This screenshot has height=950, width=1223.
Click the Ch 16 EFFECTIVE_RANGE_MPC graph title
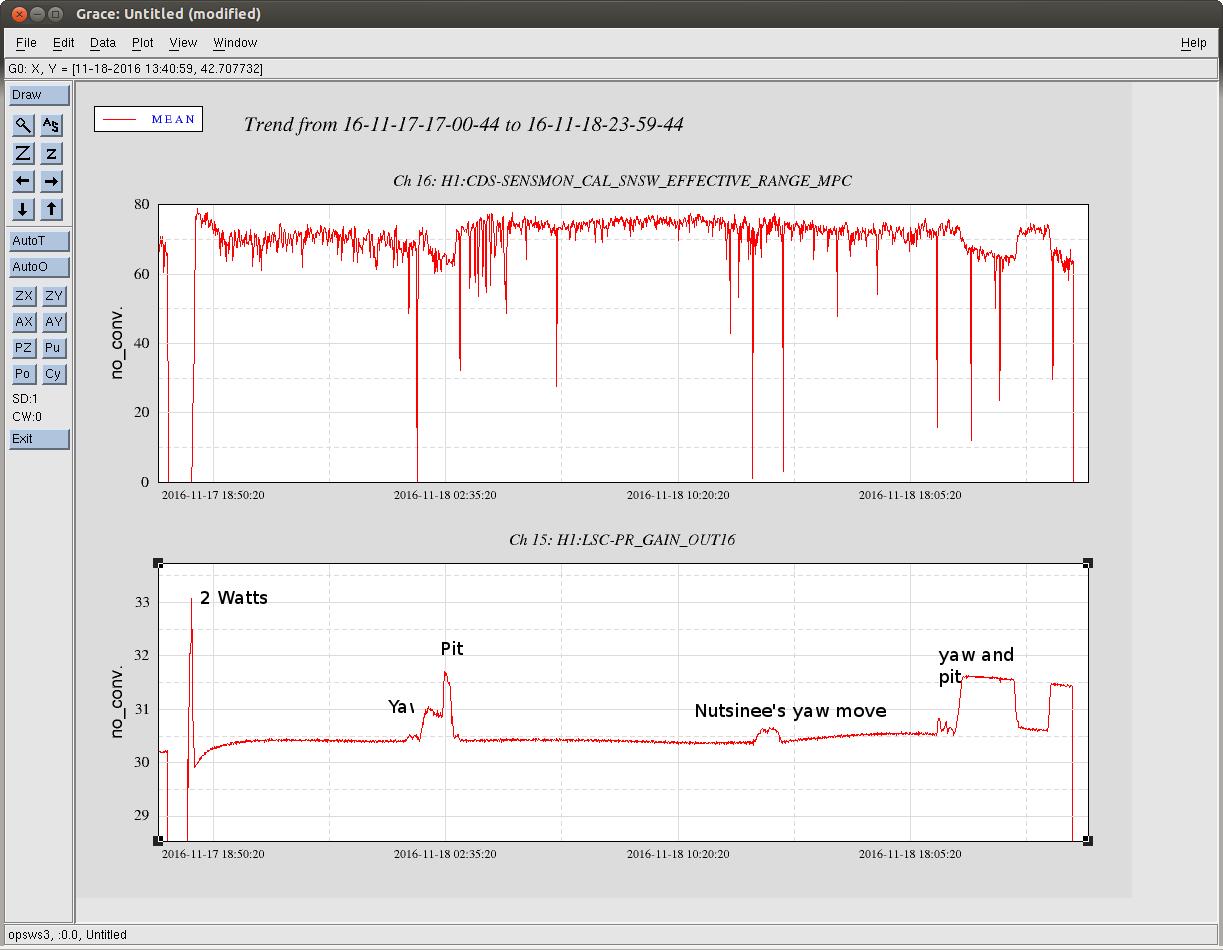coord(622,181)
